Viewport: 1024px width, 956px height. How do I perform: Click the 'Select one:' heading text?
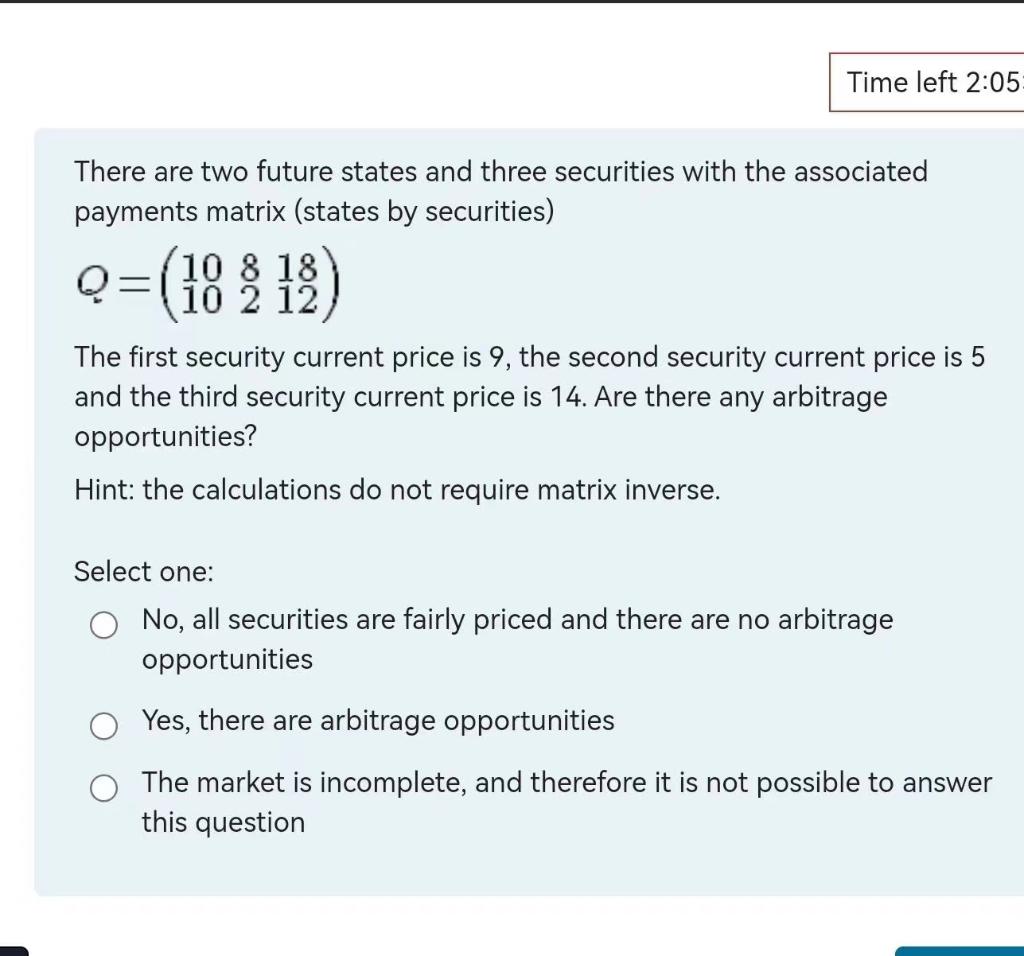143,571
